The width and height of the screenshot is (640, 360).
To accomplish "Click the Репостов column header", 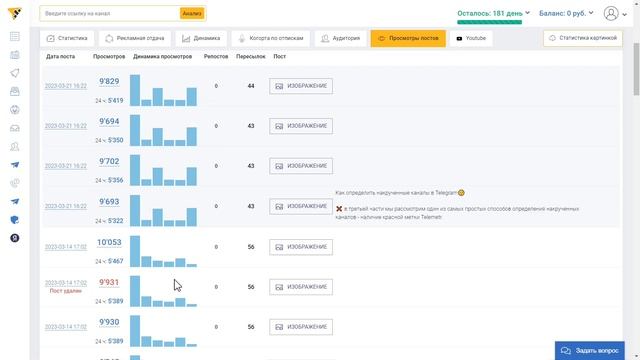I will 216,57.
